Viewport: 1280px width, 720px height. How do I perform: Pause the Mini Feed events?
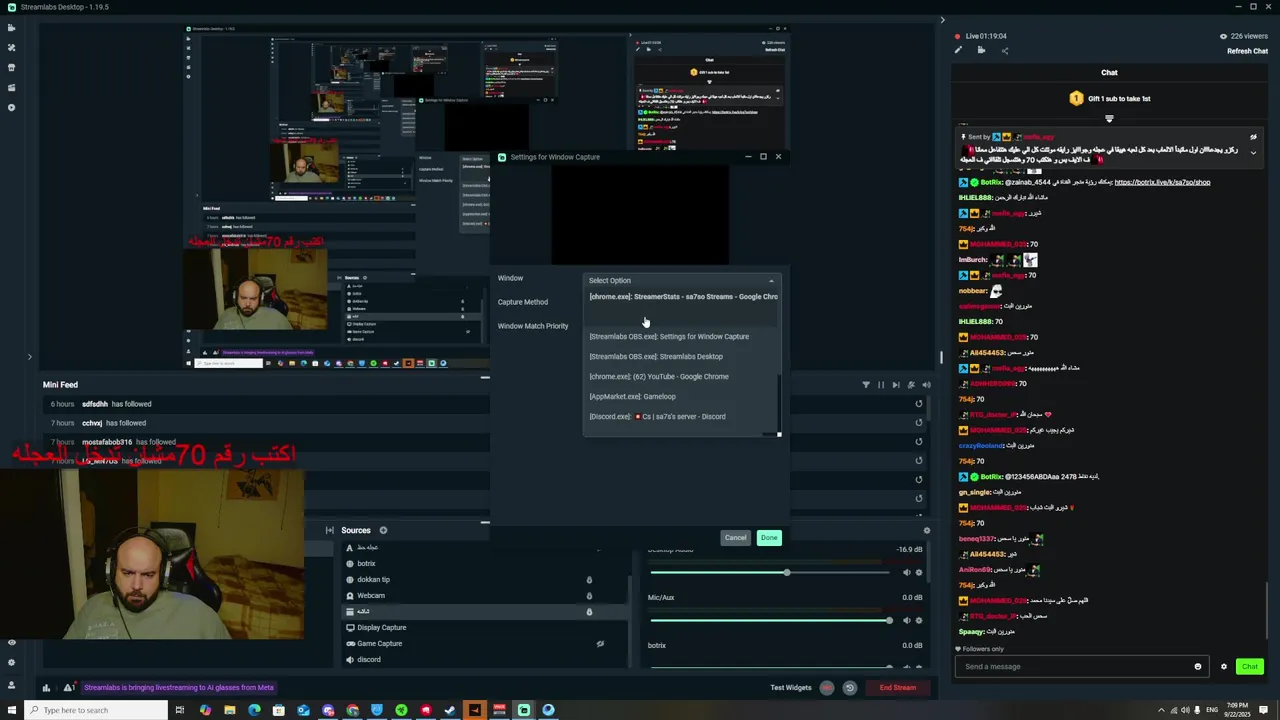[x=881, y=385]
